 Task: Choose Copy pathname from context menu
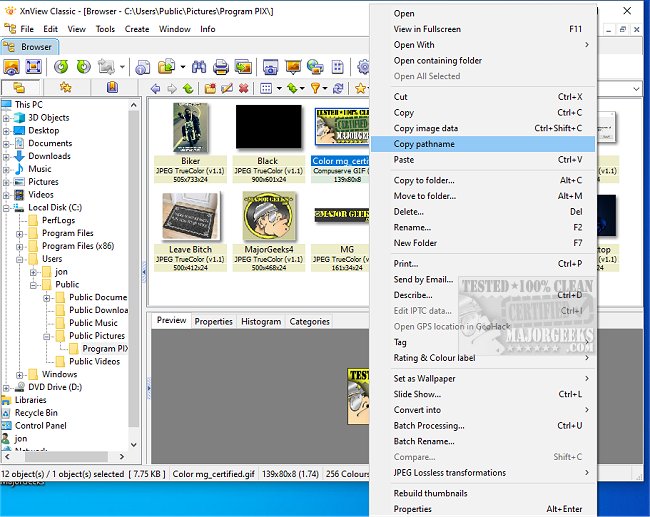click(424, 144)
